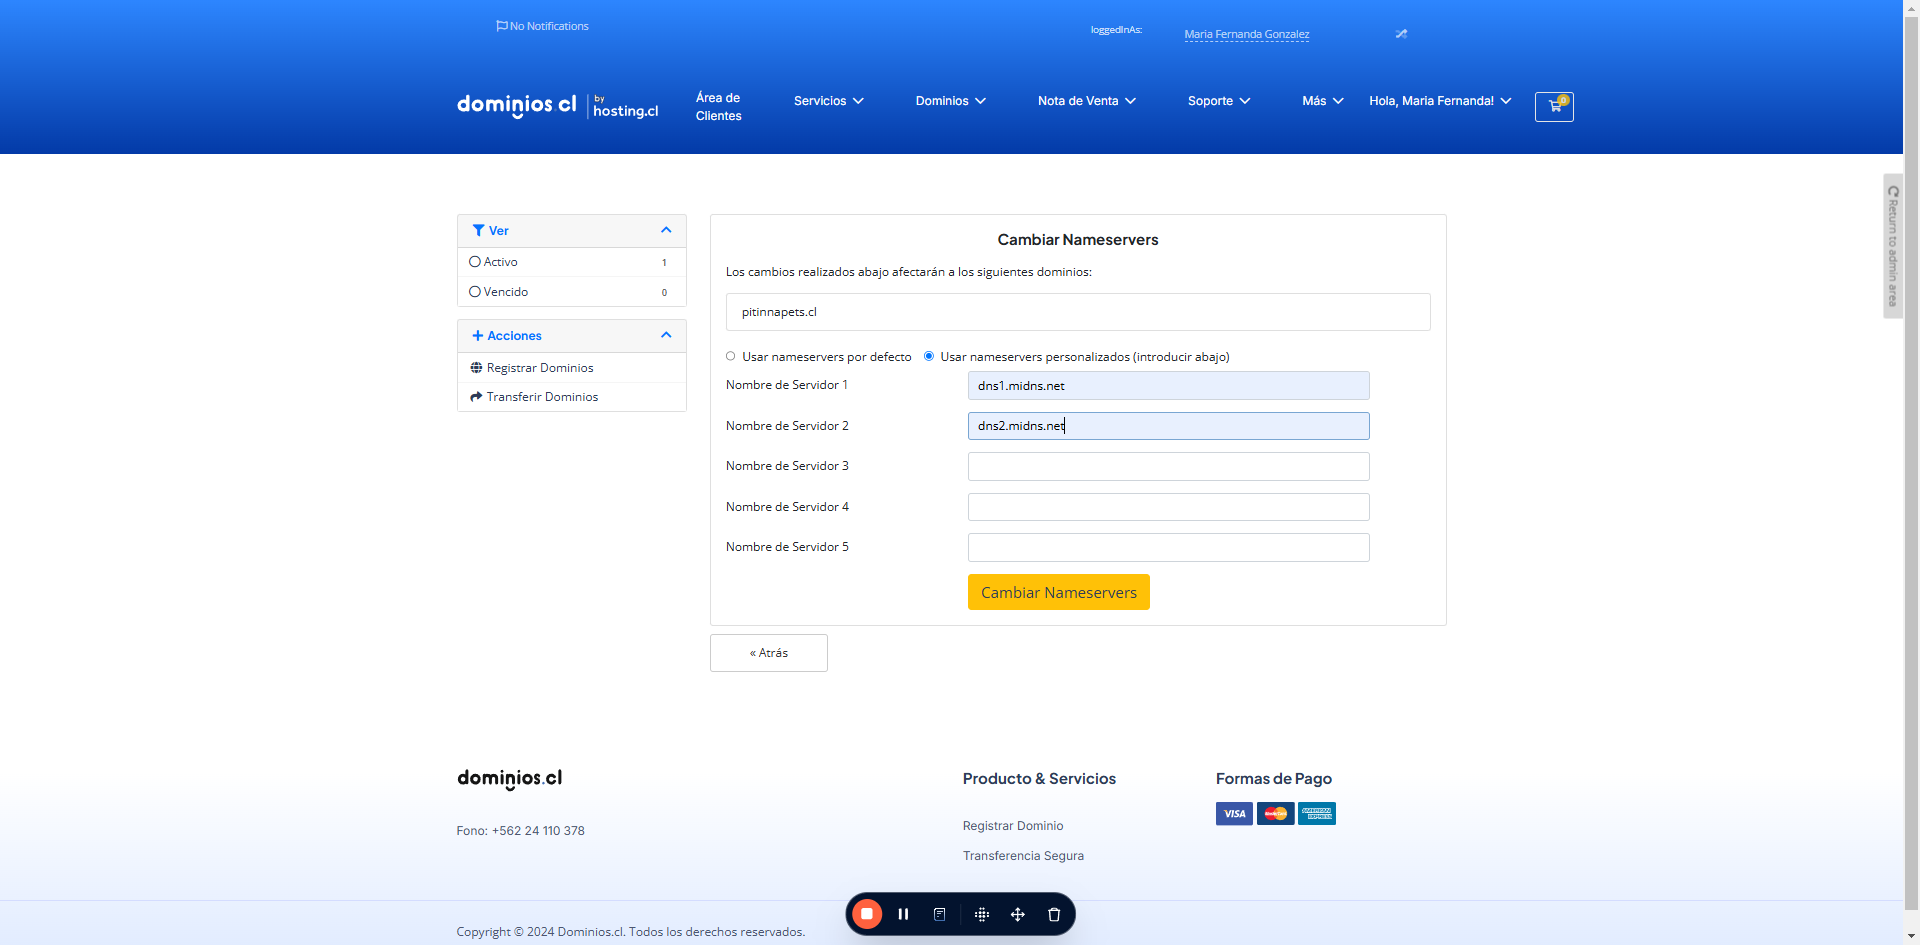Click the Visa payment icon
1920x945 pixels.
coord(1234,814)
